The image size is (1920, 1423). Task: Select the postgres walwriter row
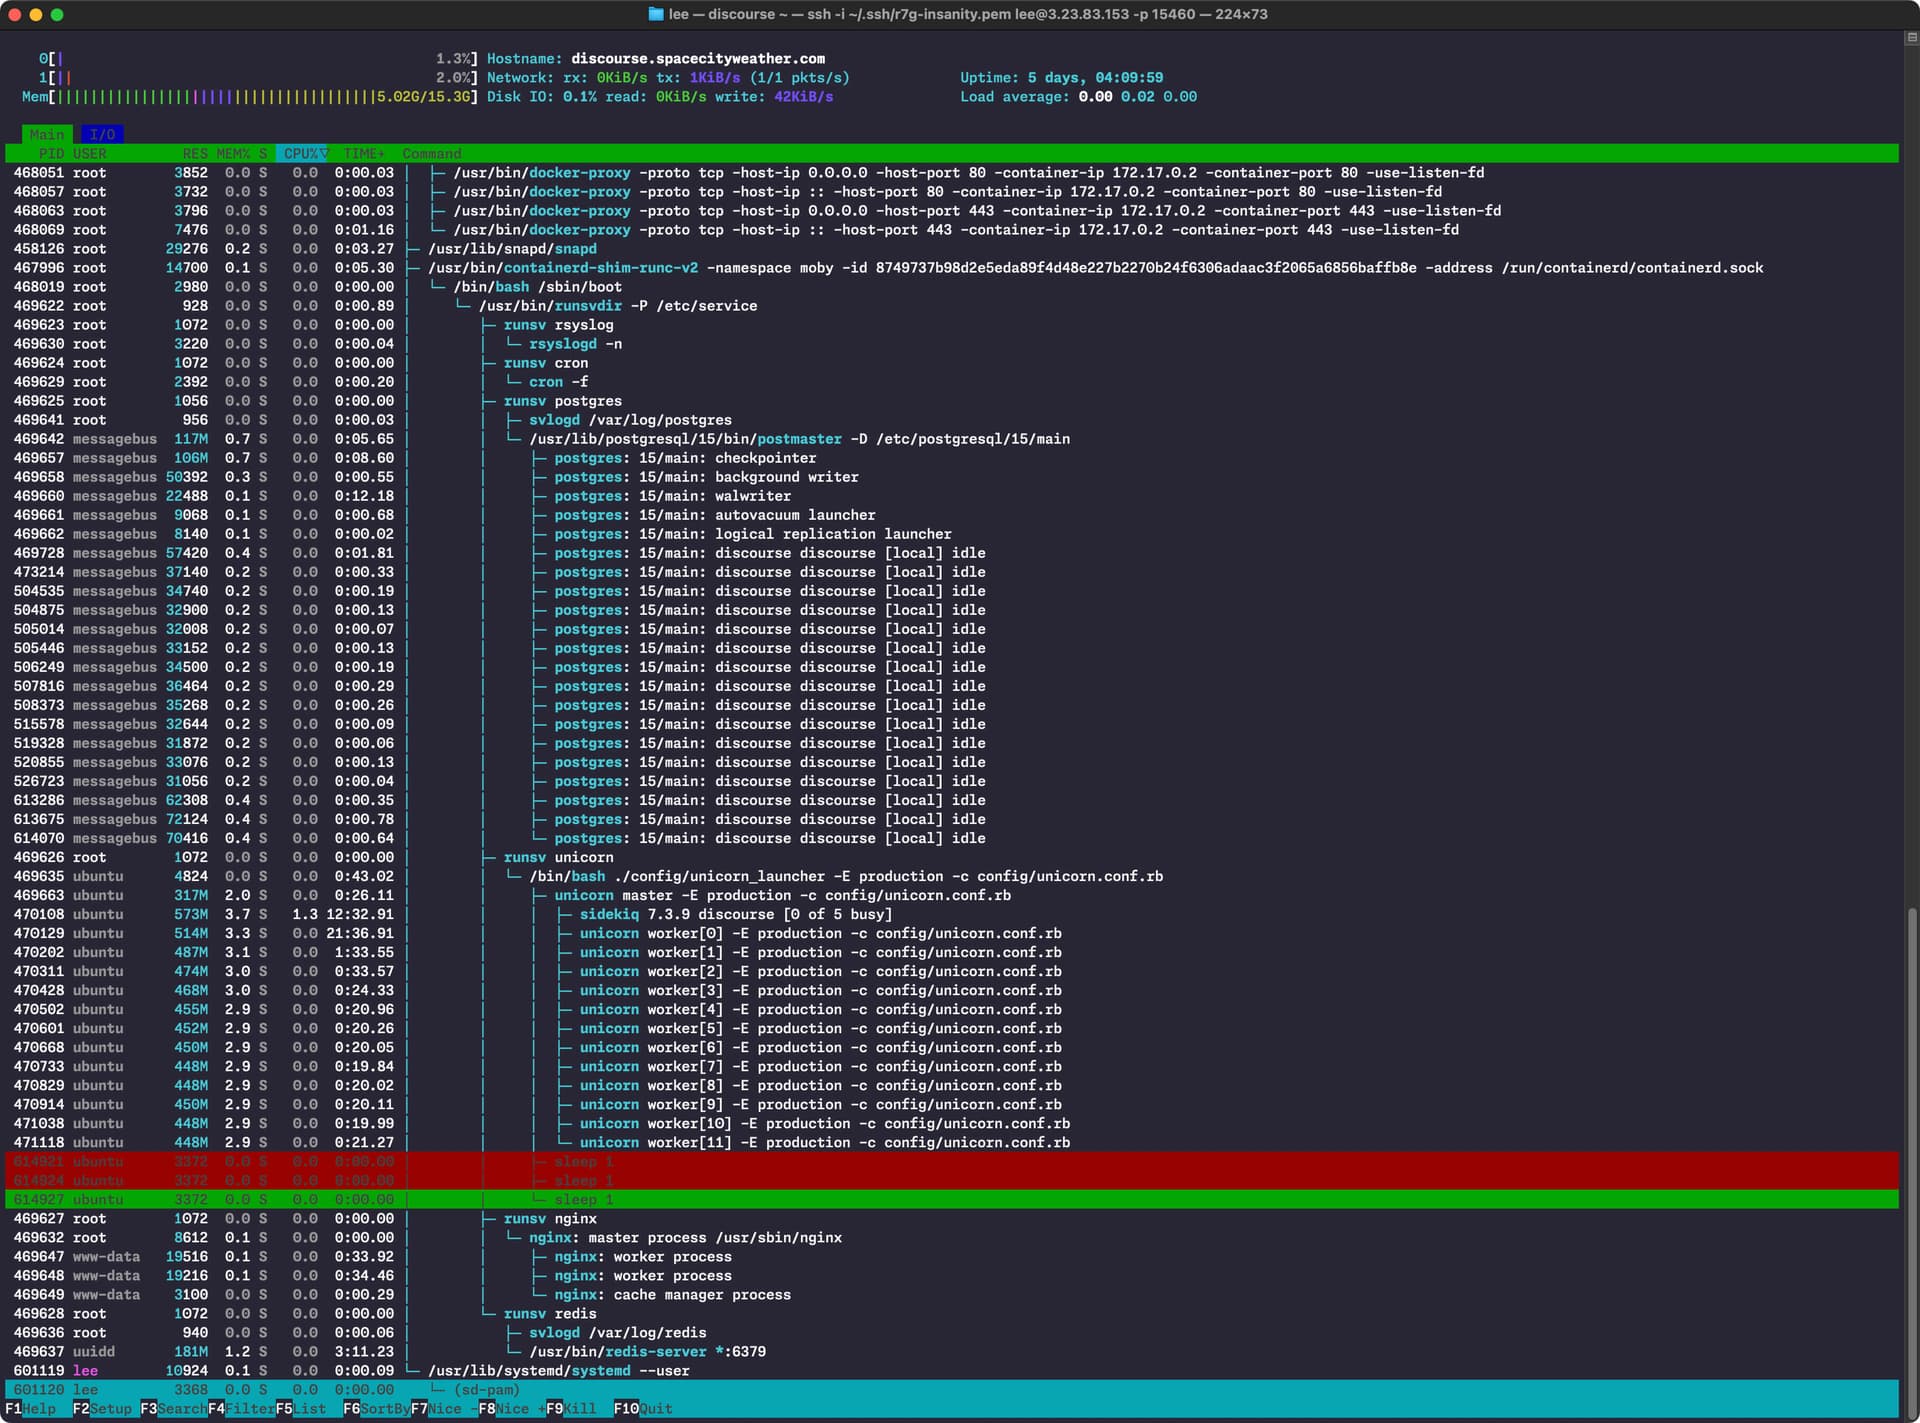(x=951, y=496)
